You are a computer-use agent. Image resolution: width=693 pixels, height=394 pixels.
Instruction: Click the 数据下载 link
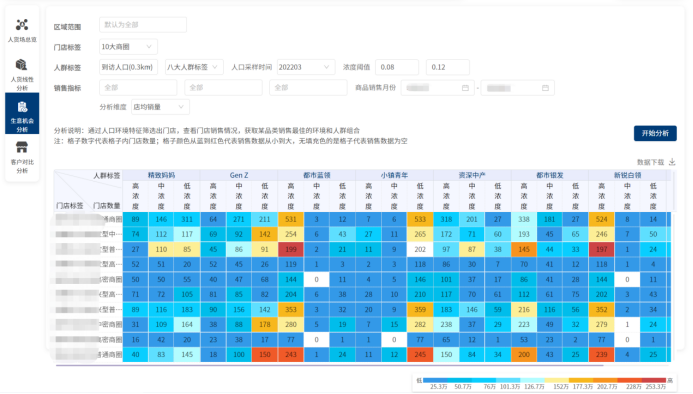pyautogui.click(x=650, y=162)
